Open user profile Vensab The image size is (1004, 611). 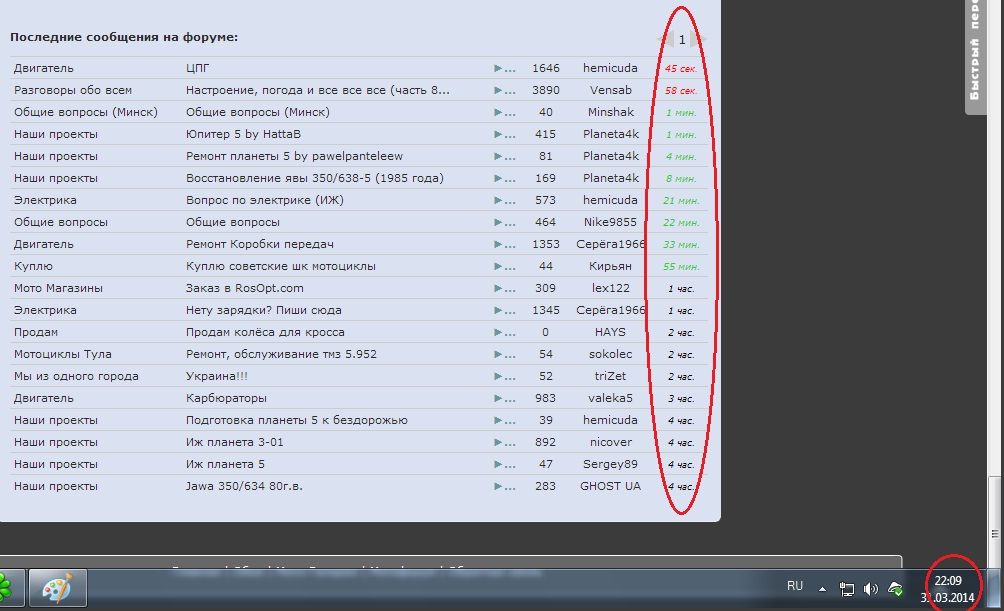tap(610, 90)
